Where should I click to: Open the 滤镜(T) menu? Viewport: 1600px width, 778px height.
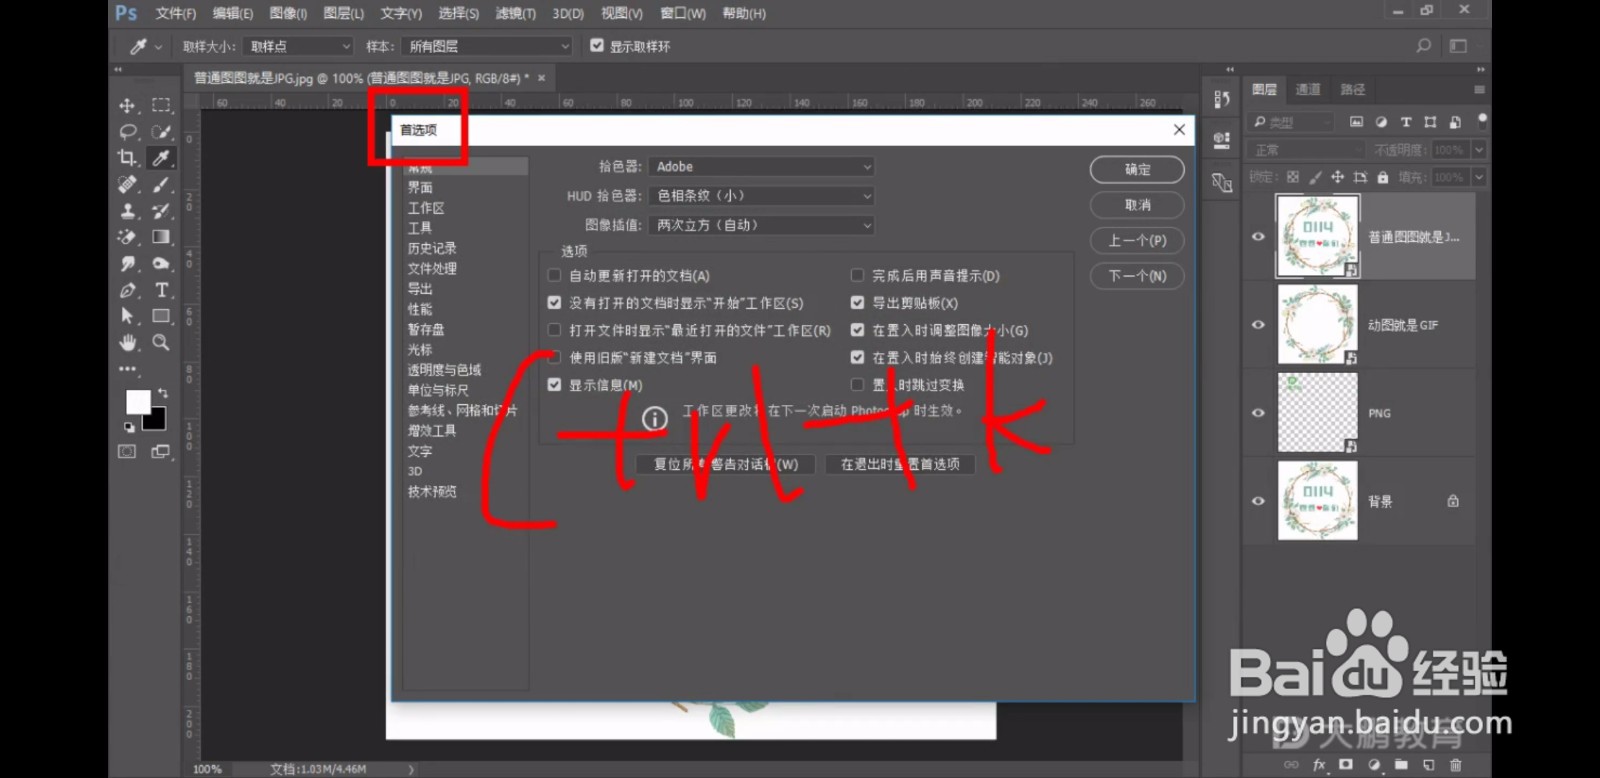[516, 13]
